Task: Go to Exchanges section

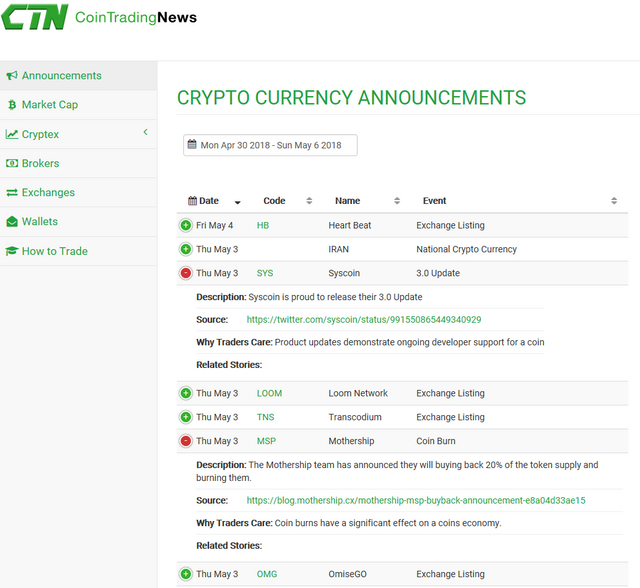Action: pos(78,192)
